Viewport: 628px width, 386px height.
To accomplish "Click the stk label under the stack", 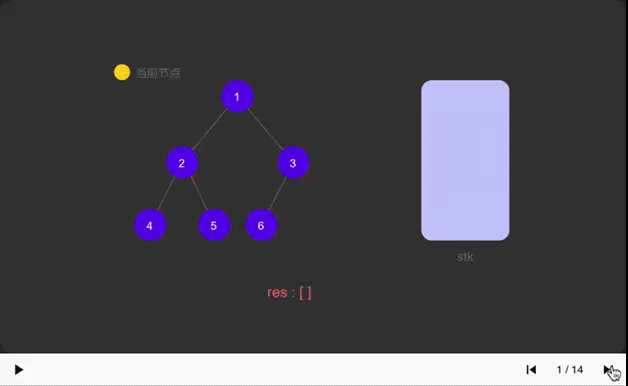I will click(465, 257).
